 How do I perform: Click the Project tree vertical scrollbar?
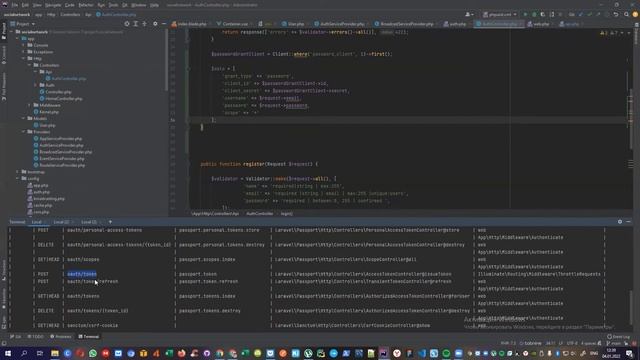click(166, 61)
